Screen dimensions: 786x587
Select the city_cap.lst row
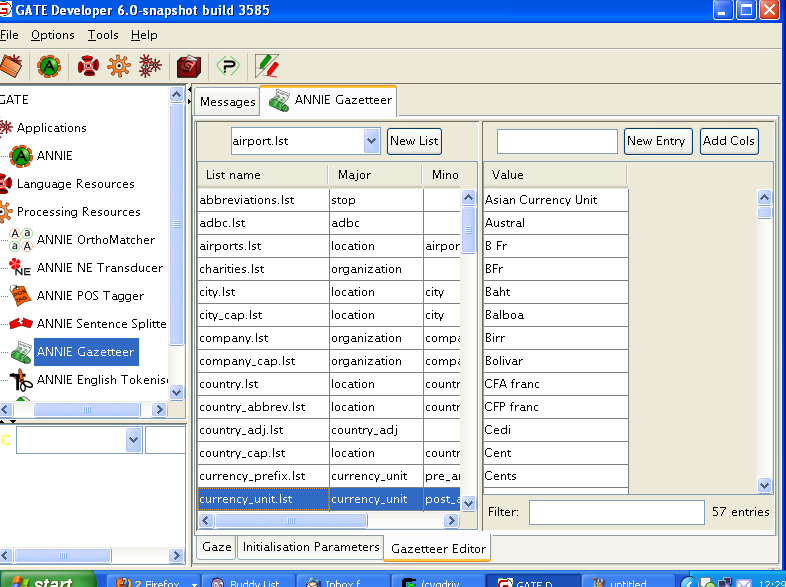[329, 315]
